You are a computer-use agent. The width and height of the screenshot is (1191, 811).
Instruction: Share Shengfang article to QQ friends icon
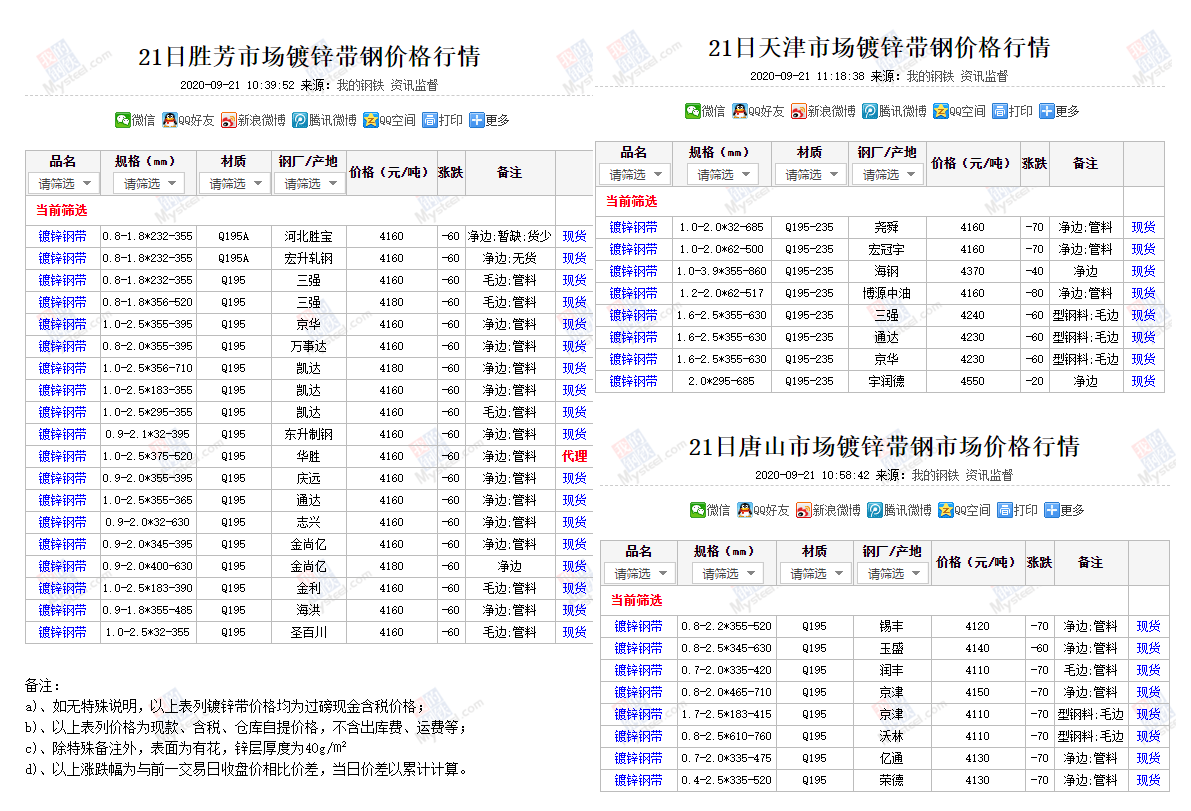click(x=169, y=120)
